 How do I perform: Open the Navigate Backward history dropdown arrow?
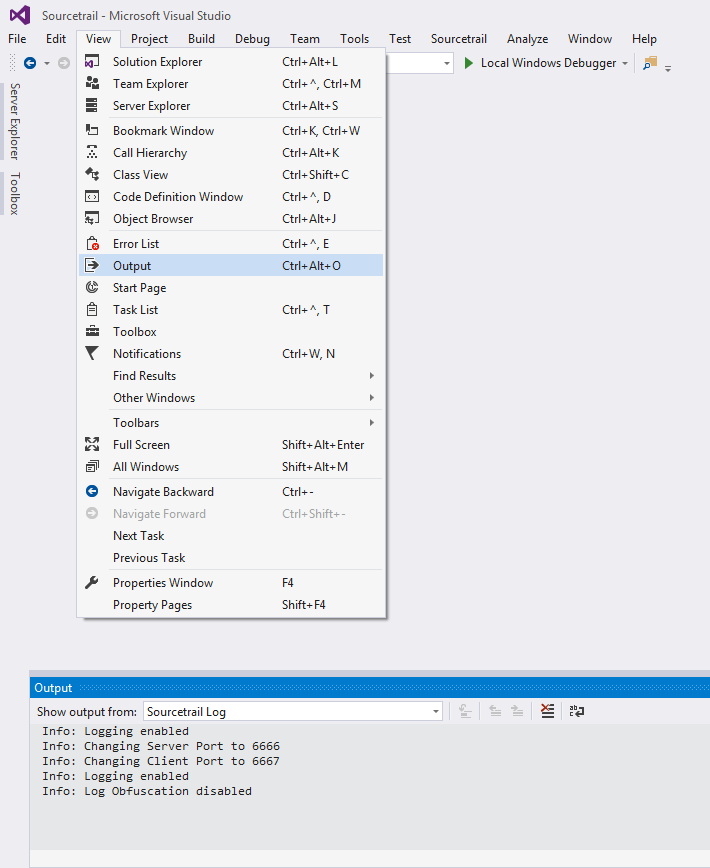[x=47, y=64]
